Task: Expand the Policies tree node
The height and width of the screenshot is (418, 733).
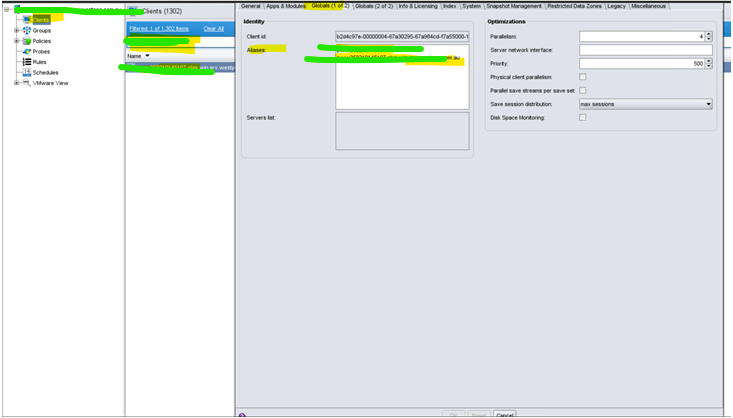Action: pos(16,41)
